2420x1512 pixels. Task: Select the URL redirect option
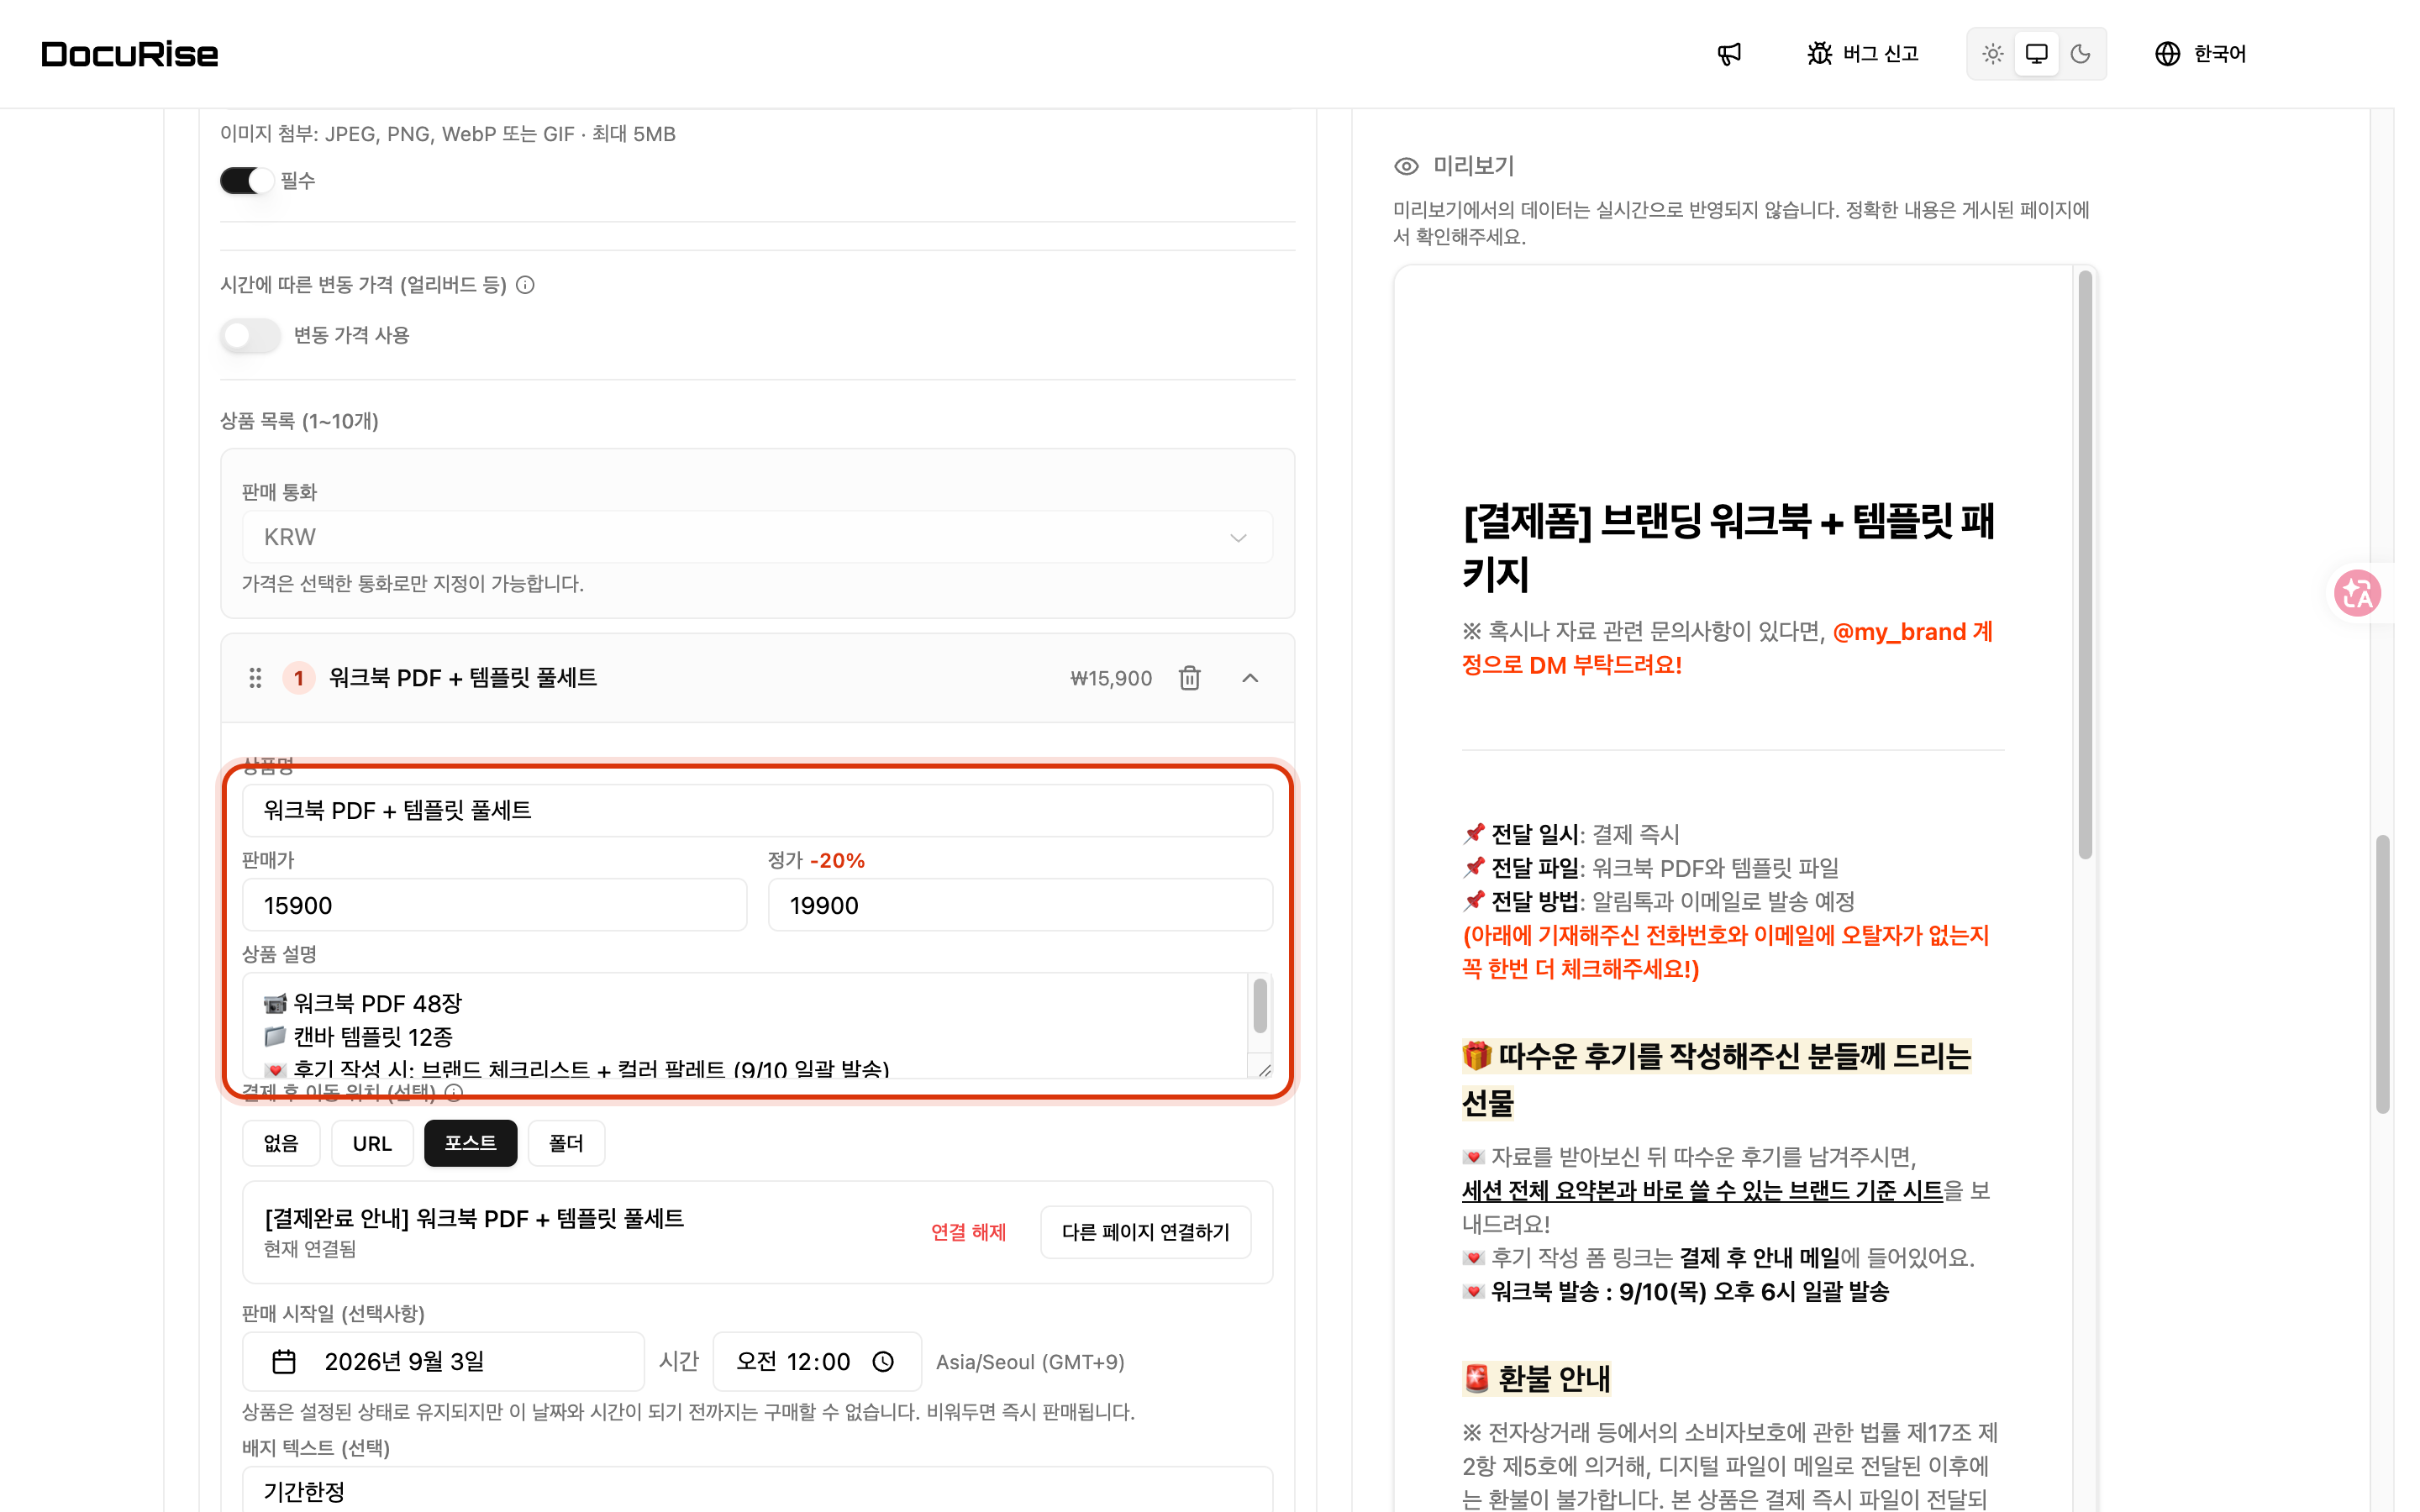pyautogui.click(x=372, y=1143)
